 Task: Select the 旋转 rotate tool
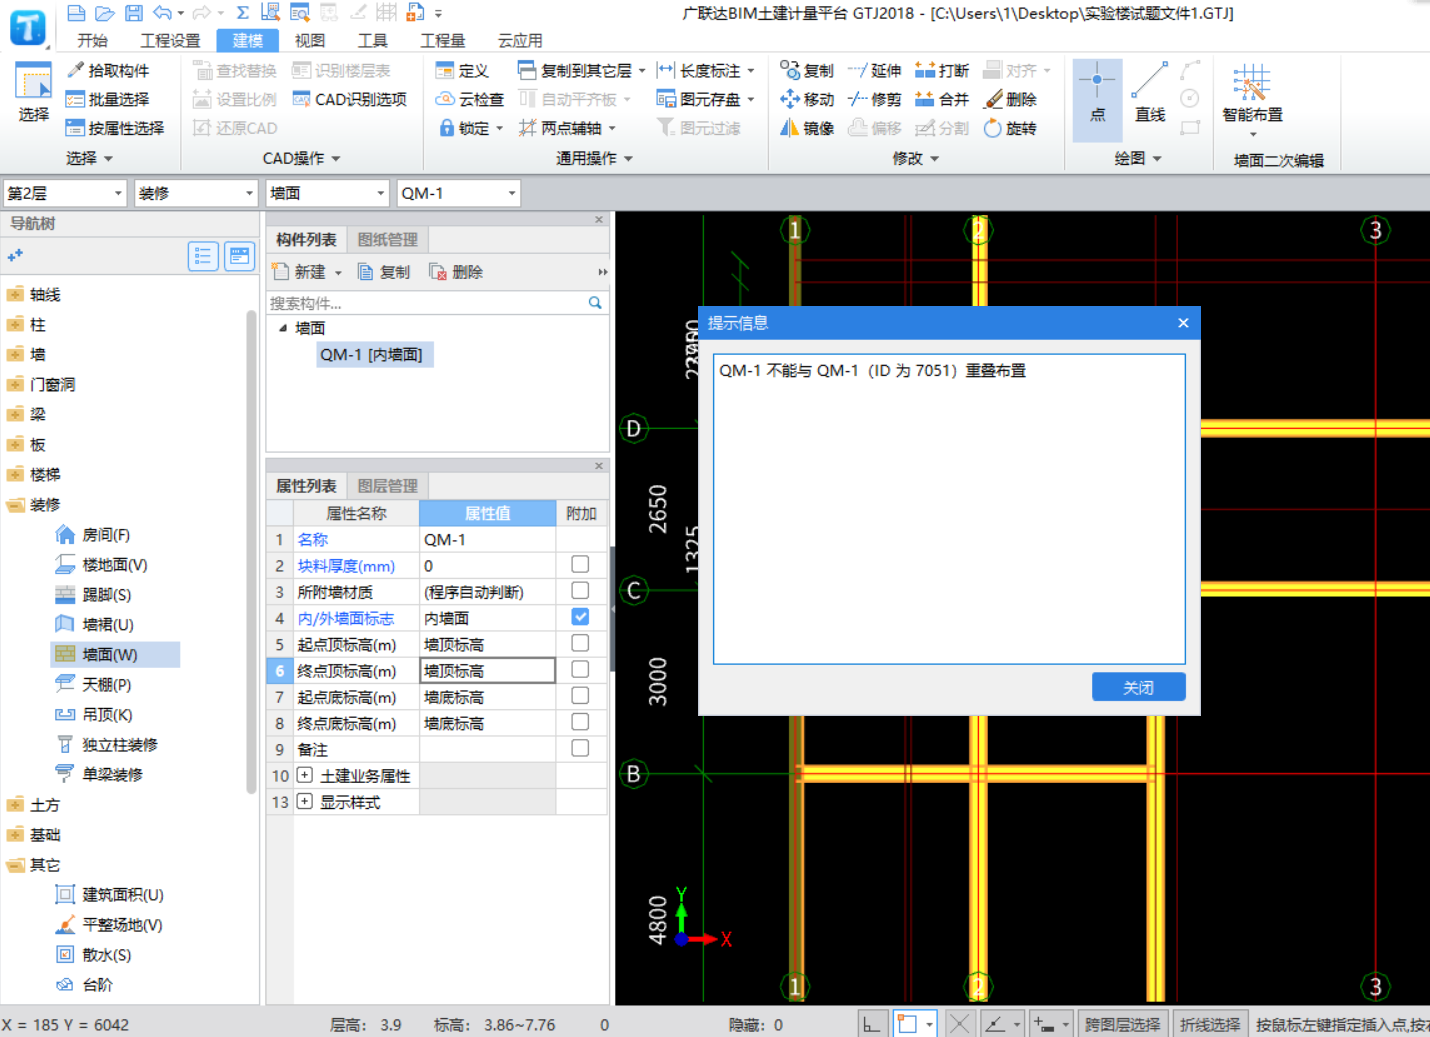tap(1011, 128)
